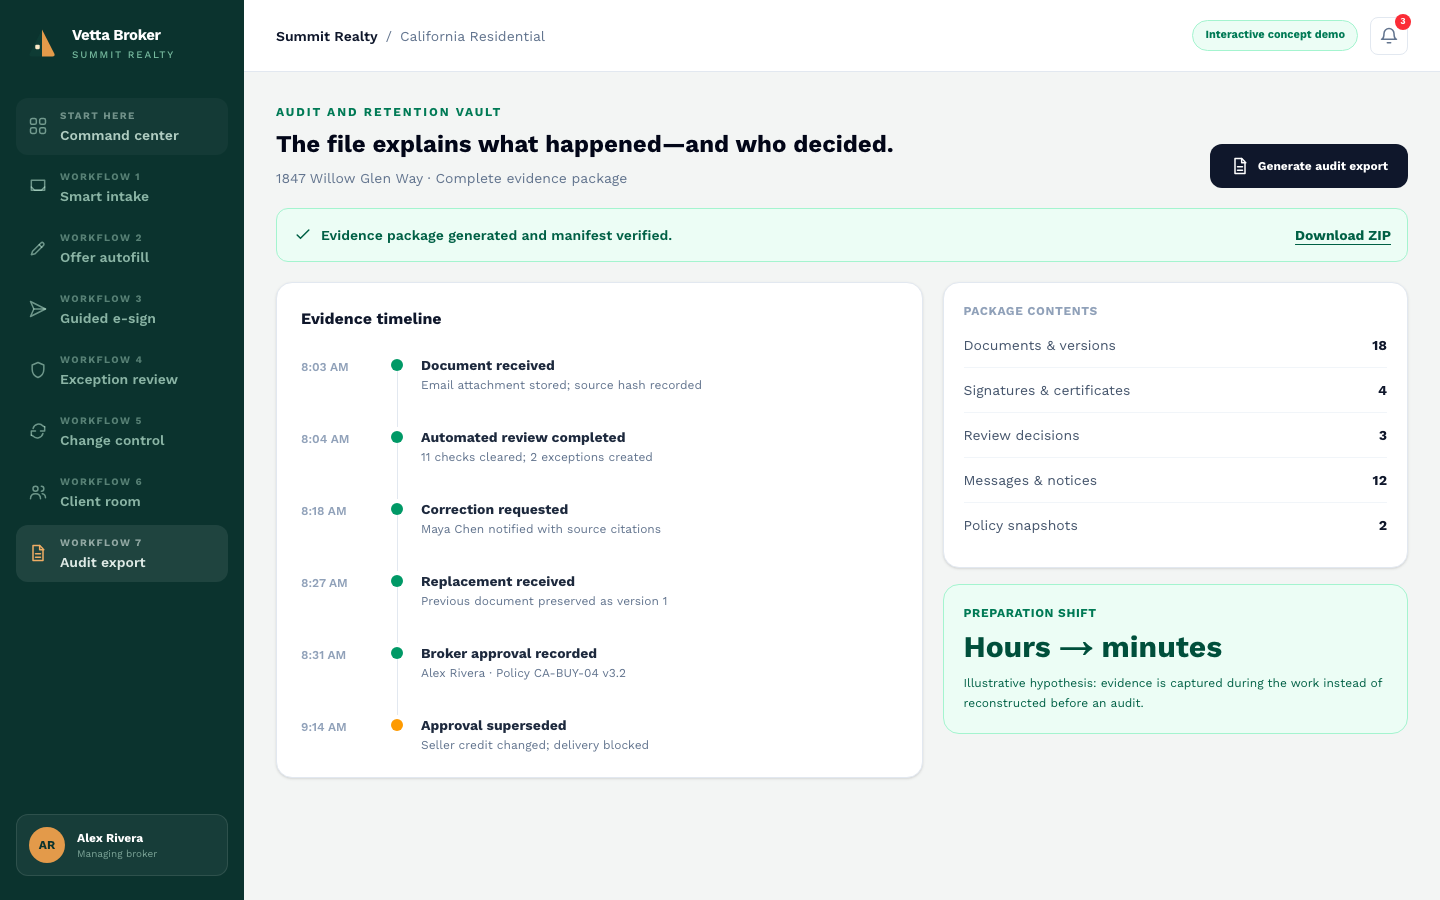Click the checkmark icon in the verified banner
The image size is (1440, 900).
click(303, 235)
